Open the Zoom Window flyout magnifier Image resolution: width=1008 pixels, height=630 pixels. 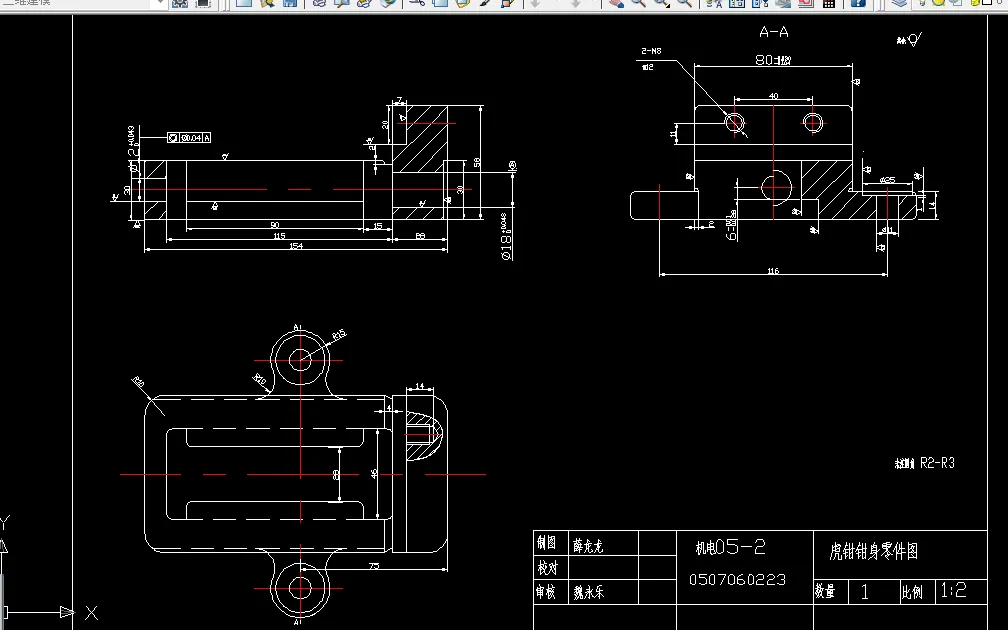662,3
